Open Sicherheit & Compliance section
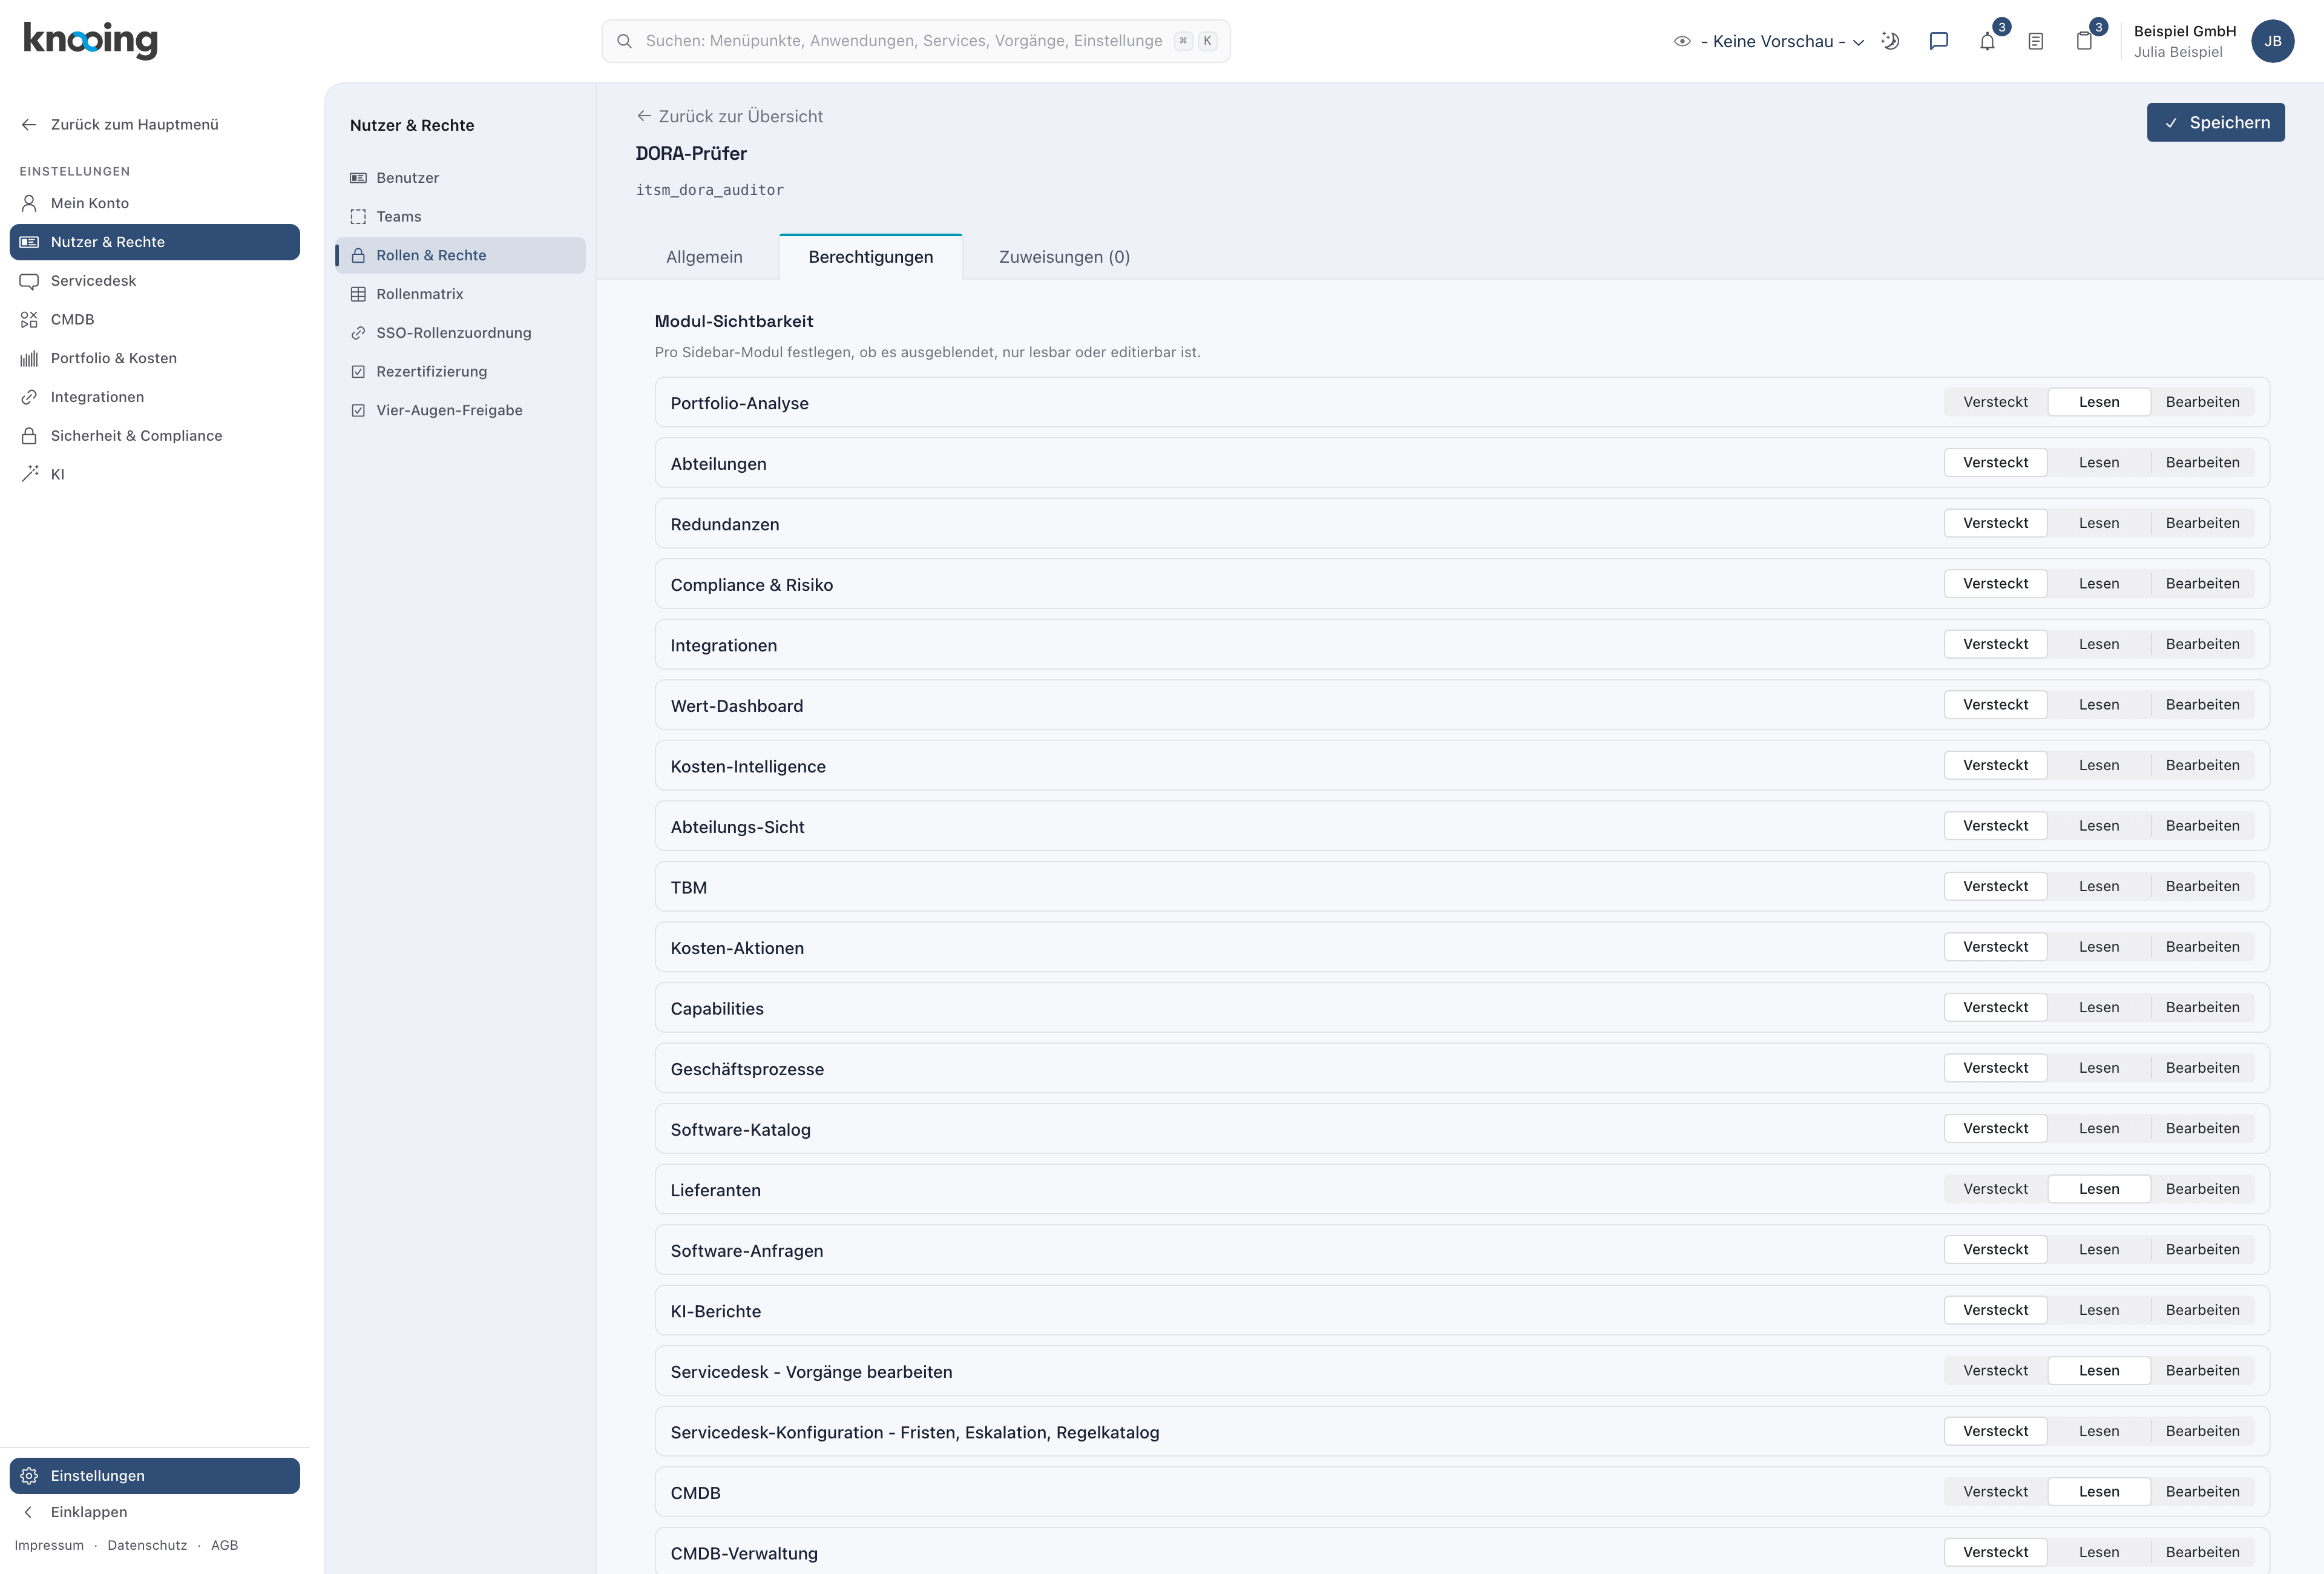Image resolution: width=2324 pixels, height=1574 pixels. click(155, 436)
